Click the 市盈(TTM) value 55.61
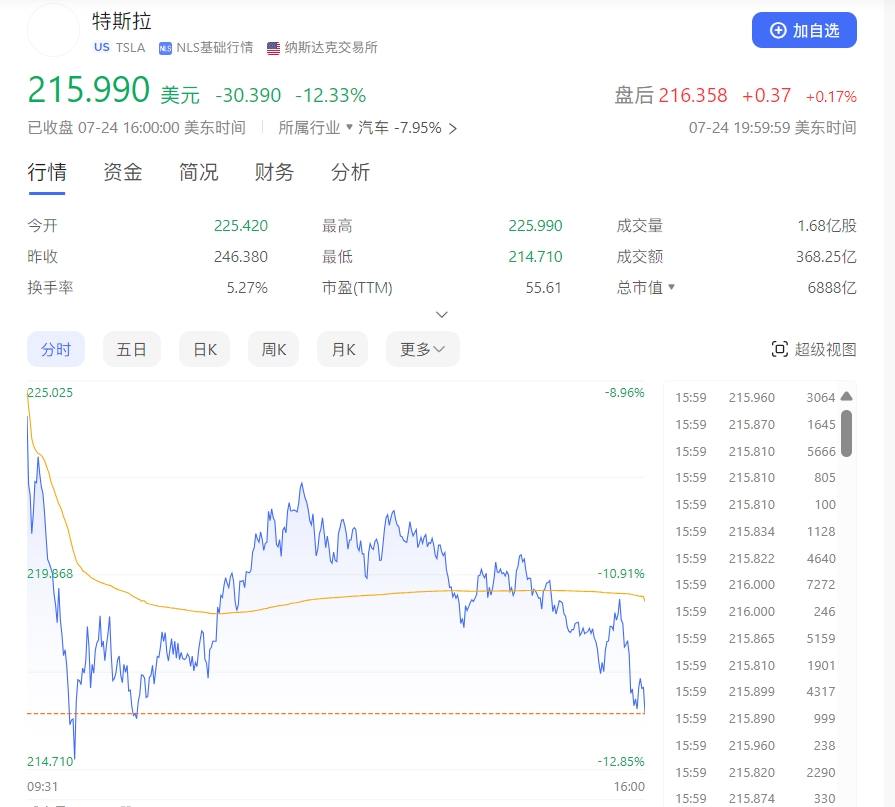895x807 pixels. [543, 288]
